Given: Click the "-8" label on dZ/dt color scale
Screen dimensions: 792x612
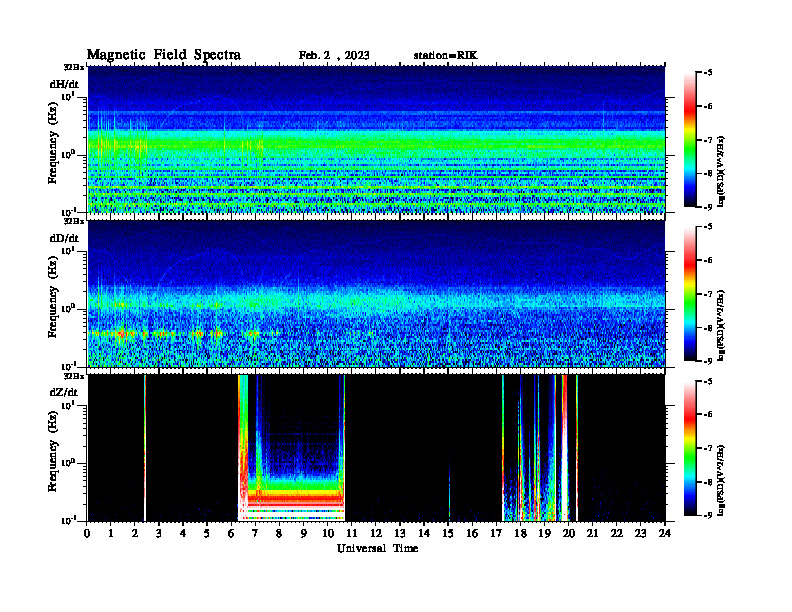Looking at the screenshot, I should coord(708,482).
